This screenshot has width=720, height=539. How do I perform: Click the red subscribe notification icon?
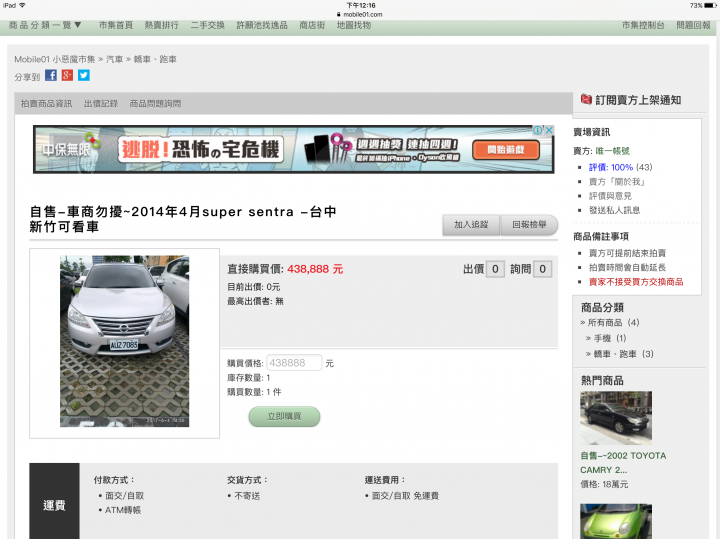point(586,99)
